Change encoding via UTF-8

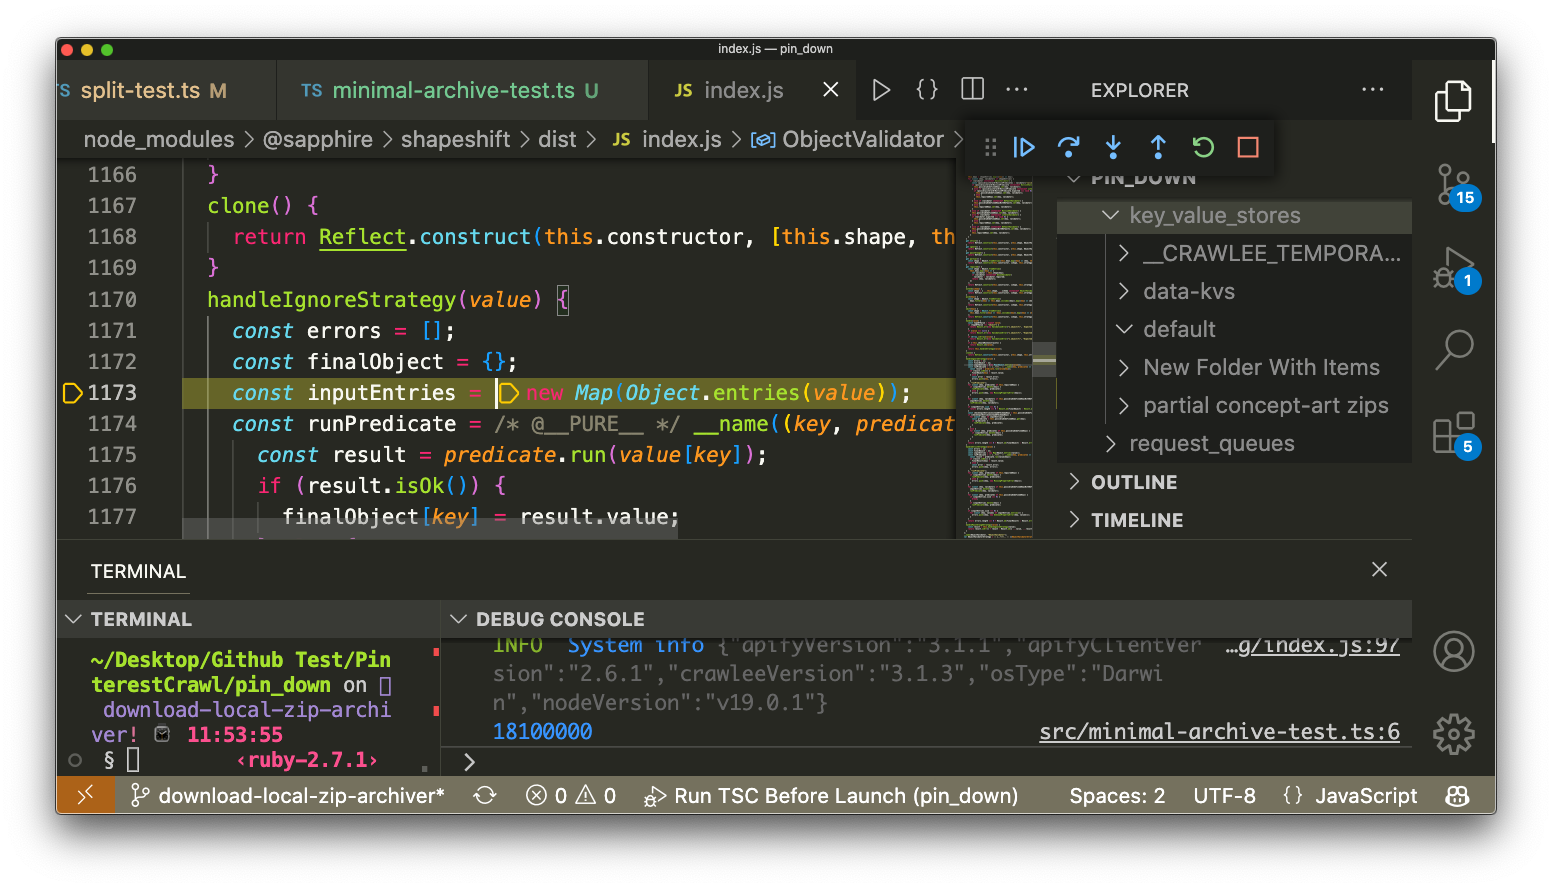pyautogui.click(x=1224, y=795)
